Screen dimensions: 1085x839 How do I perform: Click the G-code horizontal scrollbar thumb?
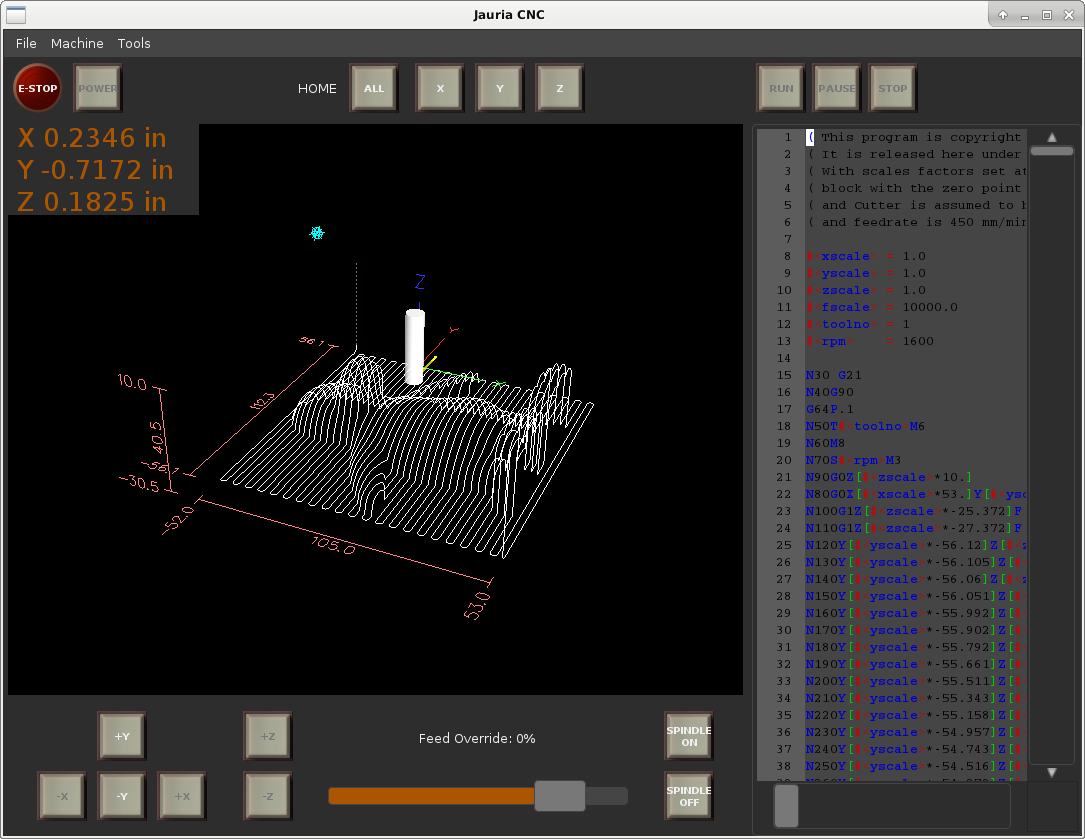(786, 806)
